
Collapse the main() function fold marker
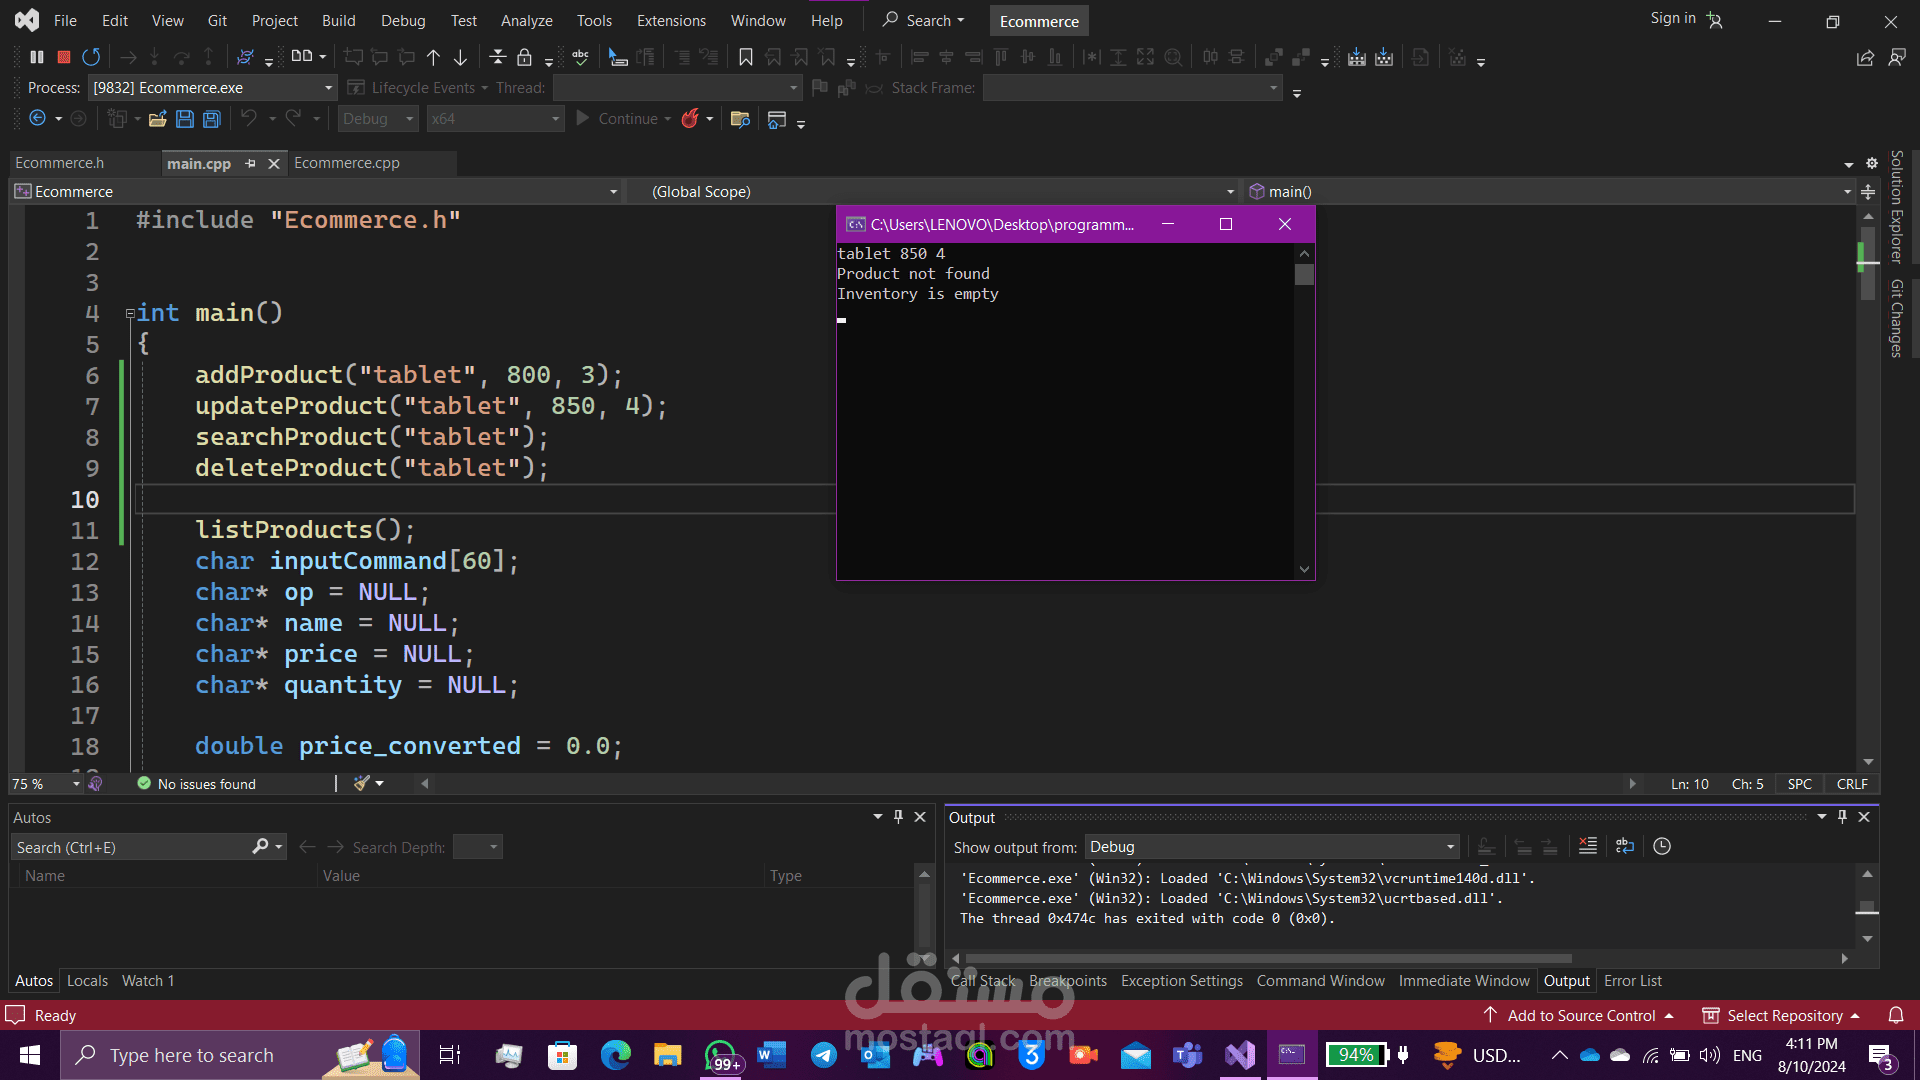[129, 313]
